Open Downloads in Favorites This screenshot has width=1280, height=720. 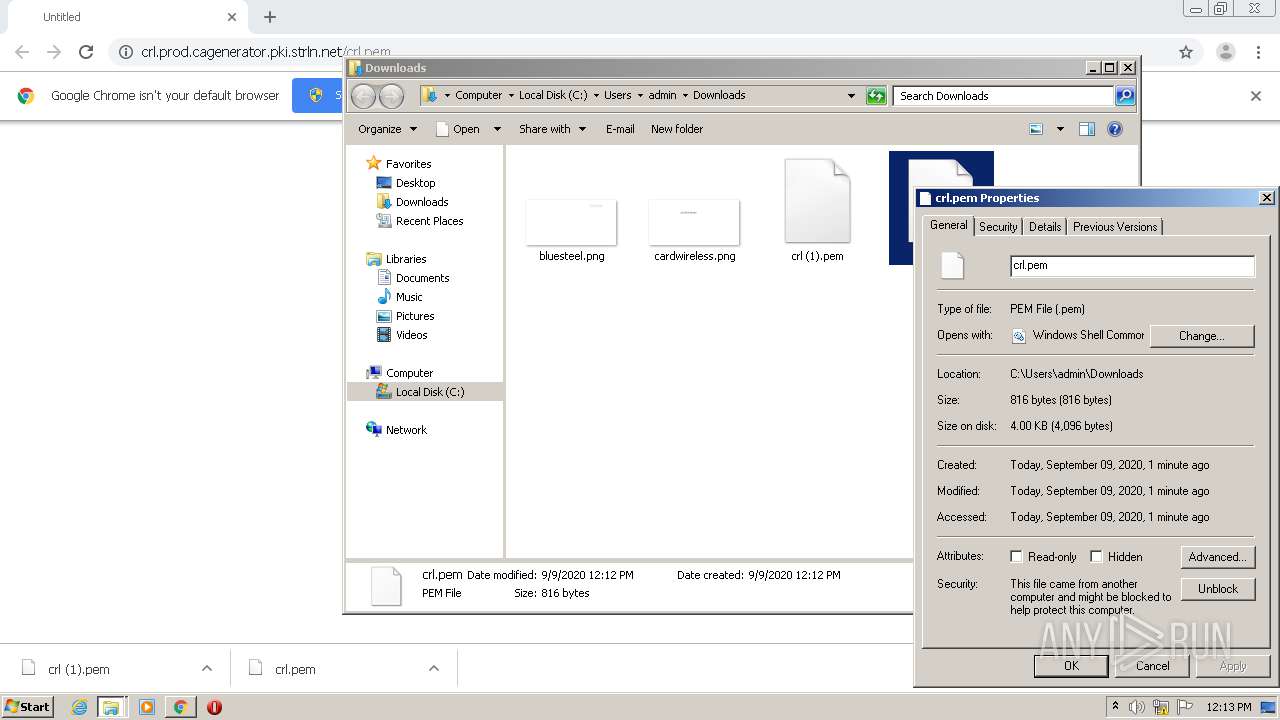tap(421, 202)
